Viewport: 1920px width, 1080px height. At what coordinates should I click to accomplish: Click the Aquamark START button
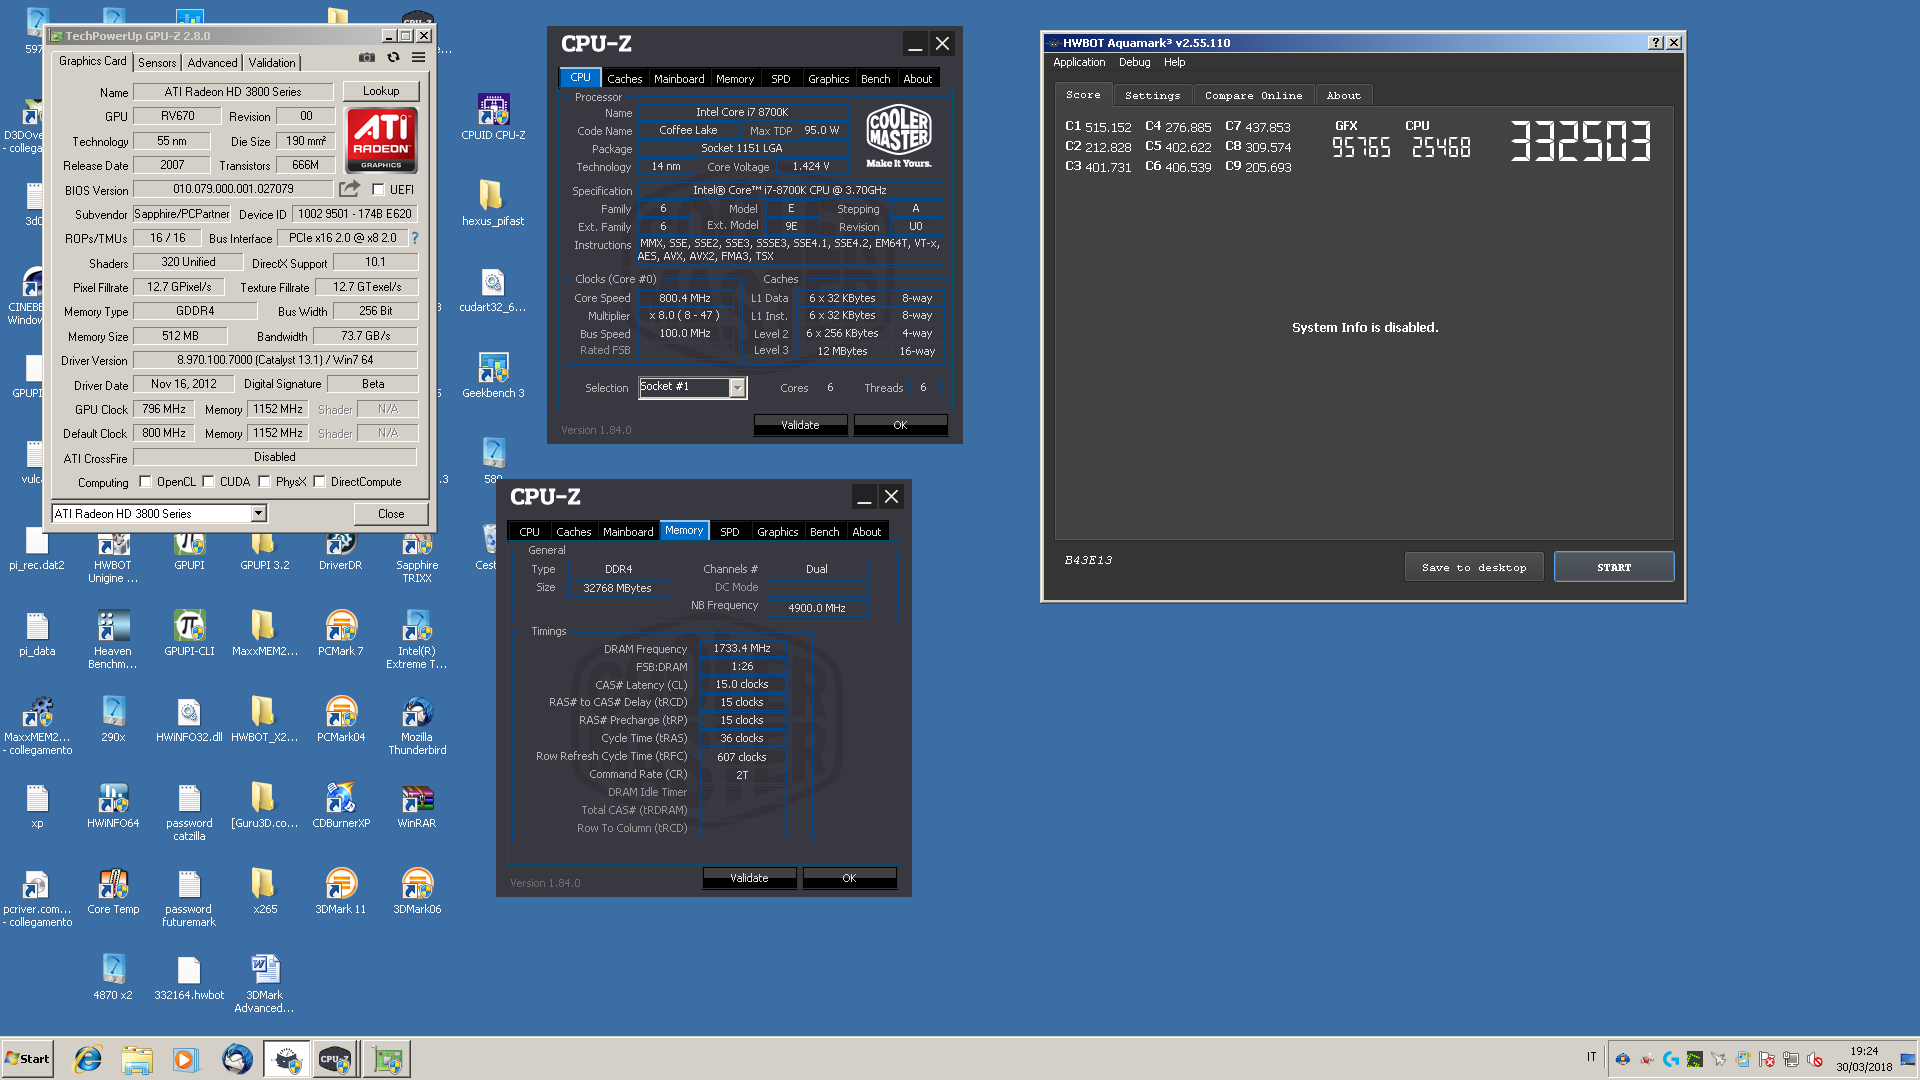pyautogui.click(x=1614, y=567)
